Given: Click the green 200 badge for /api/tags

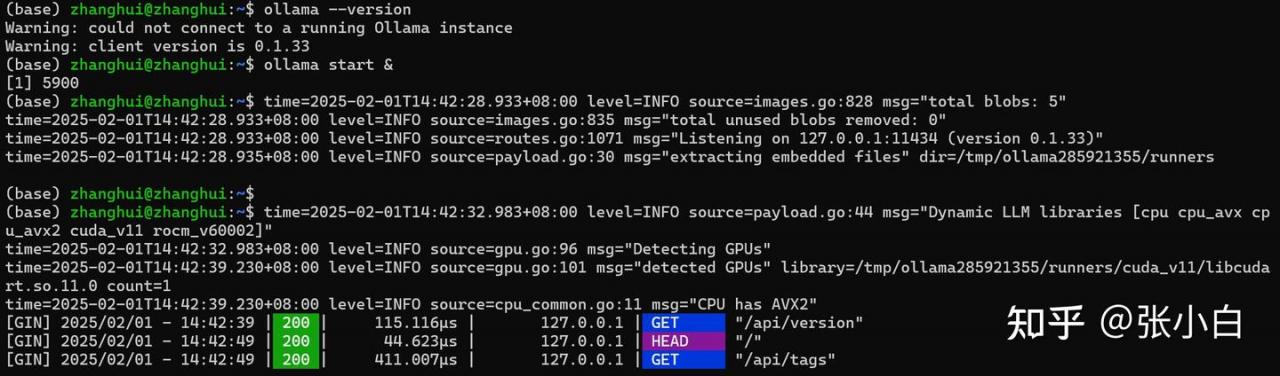Looking at the screenshot, I should point(298,359).
